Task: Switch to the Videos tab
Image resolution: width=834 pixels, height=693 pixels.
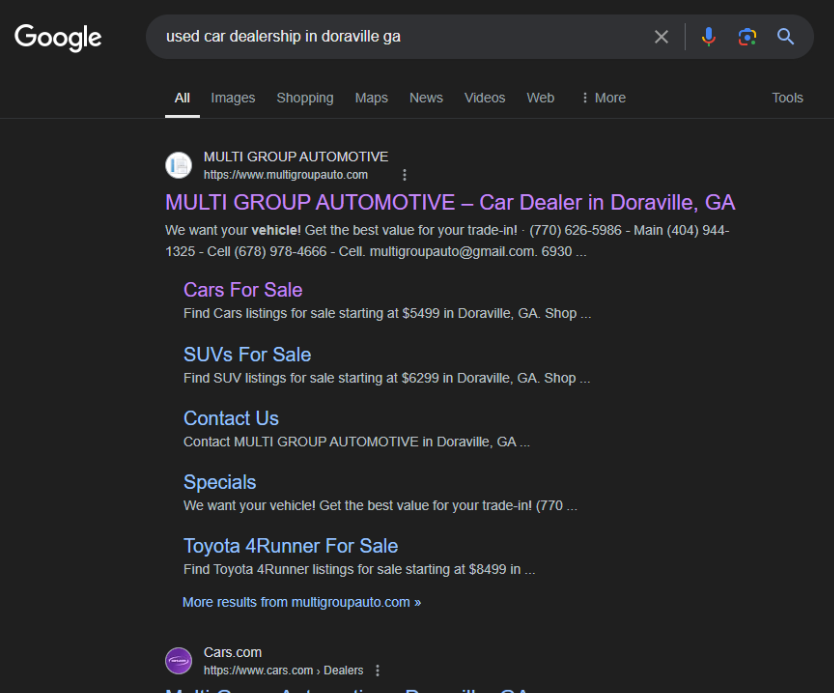Action: coord(485,98)
